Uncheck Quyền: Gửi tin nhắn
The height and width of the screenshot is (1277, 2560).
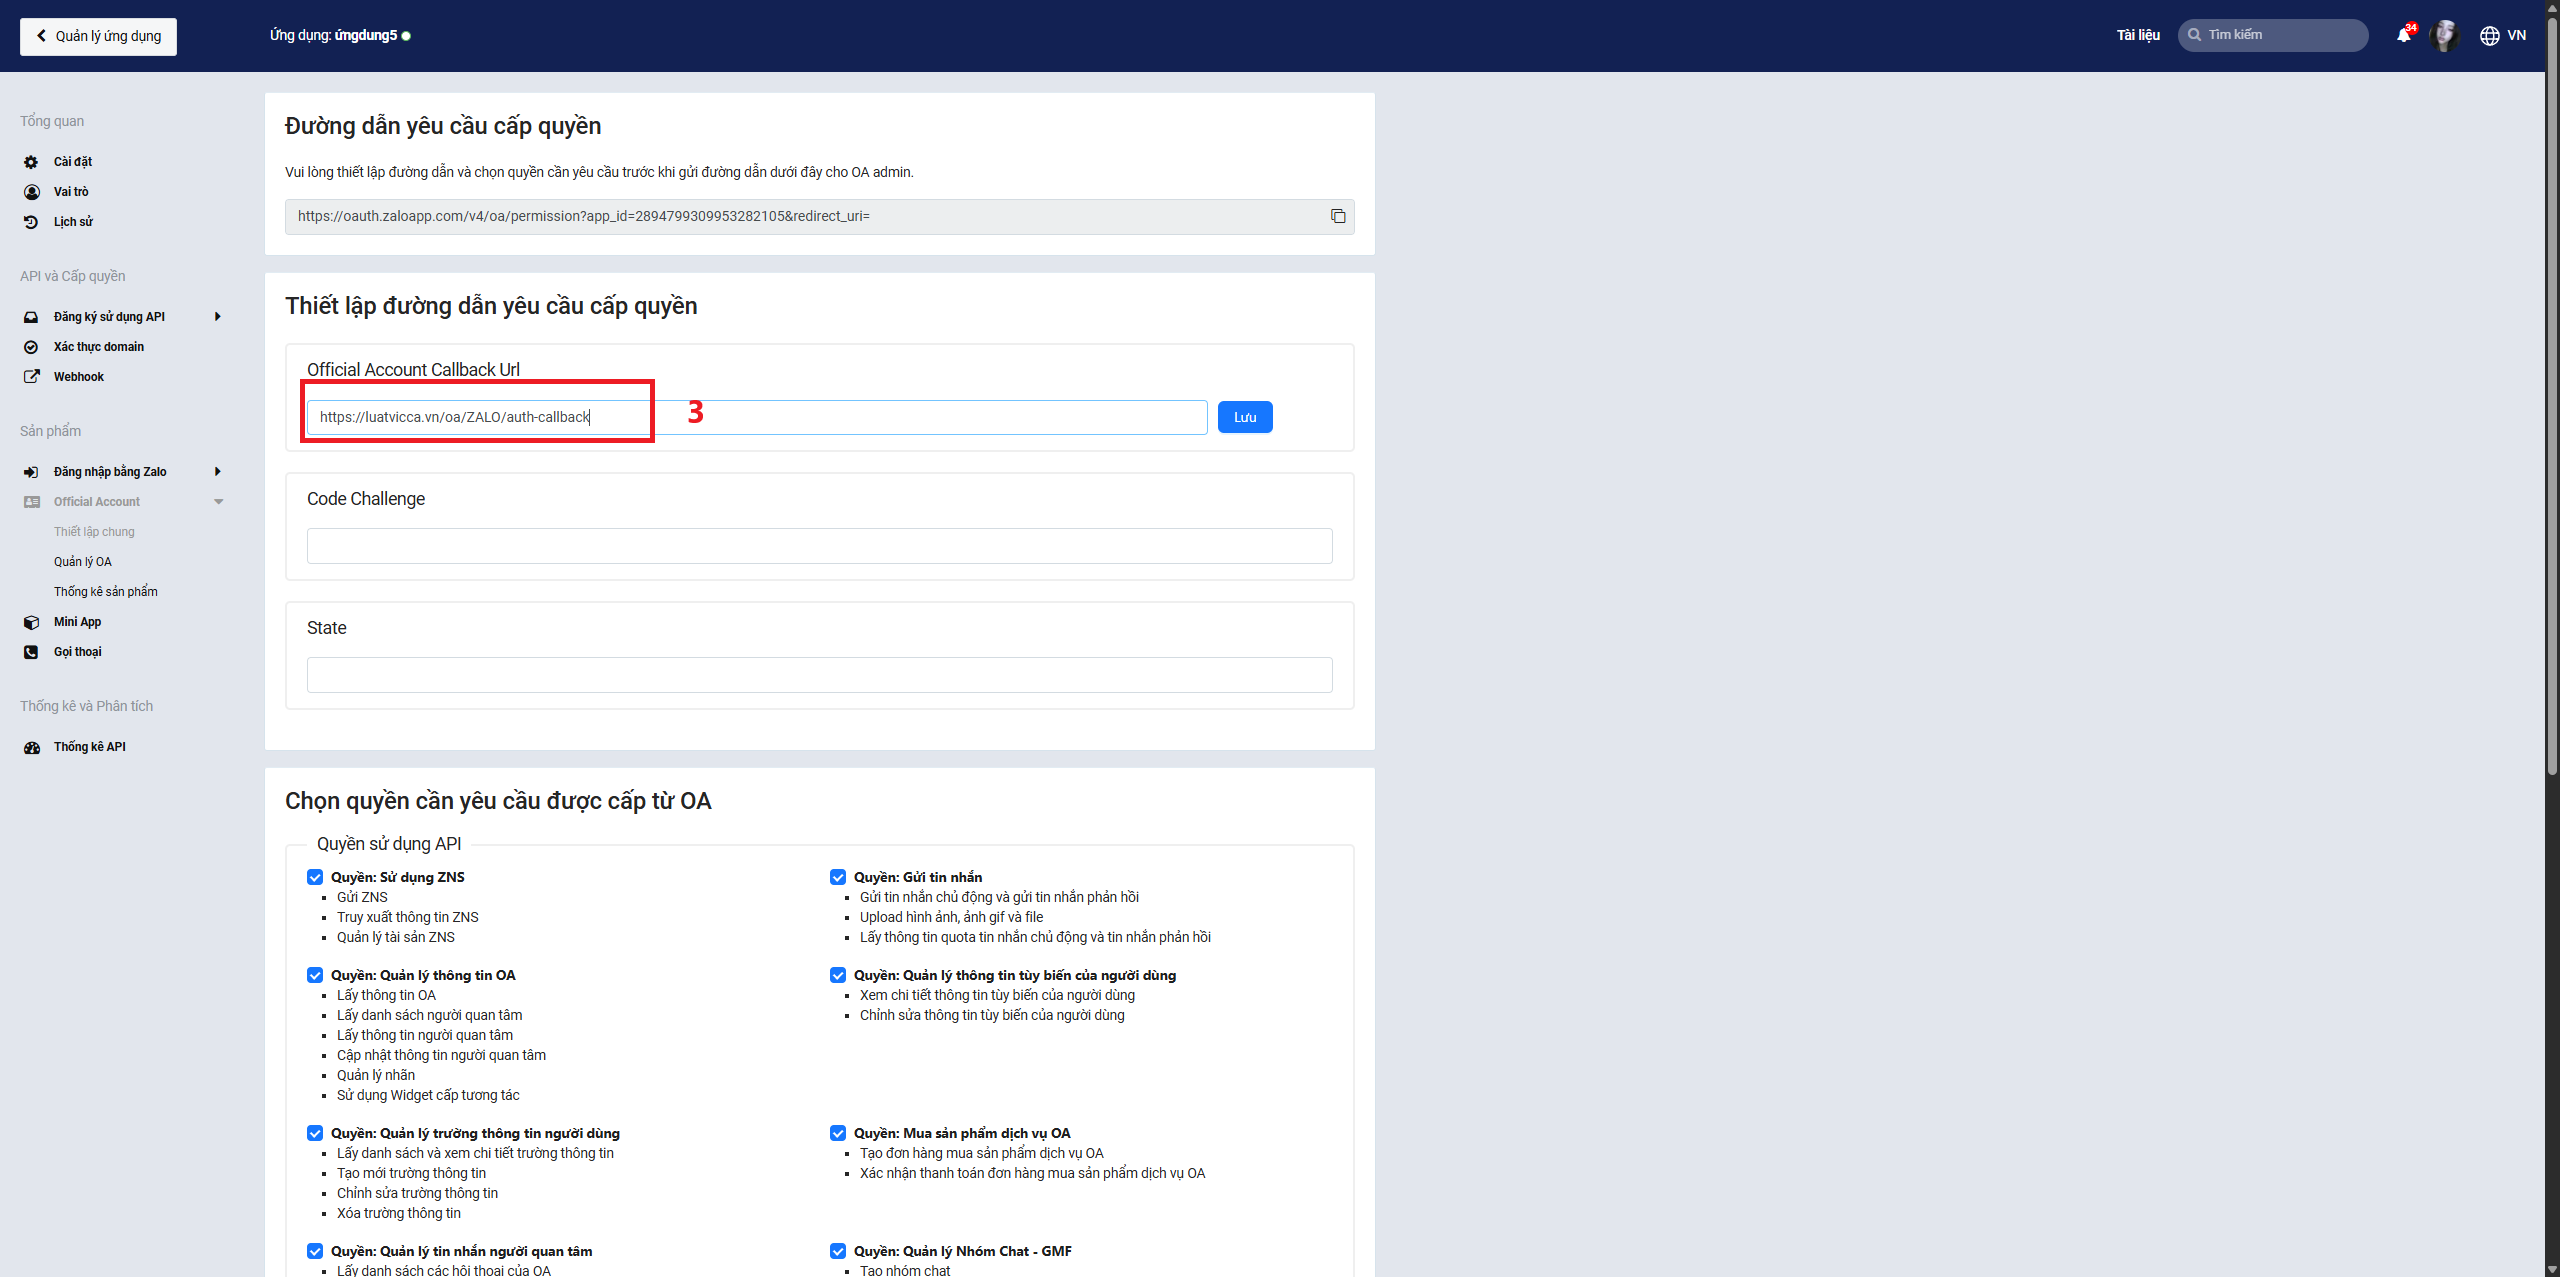point(838,877)
